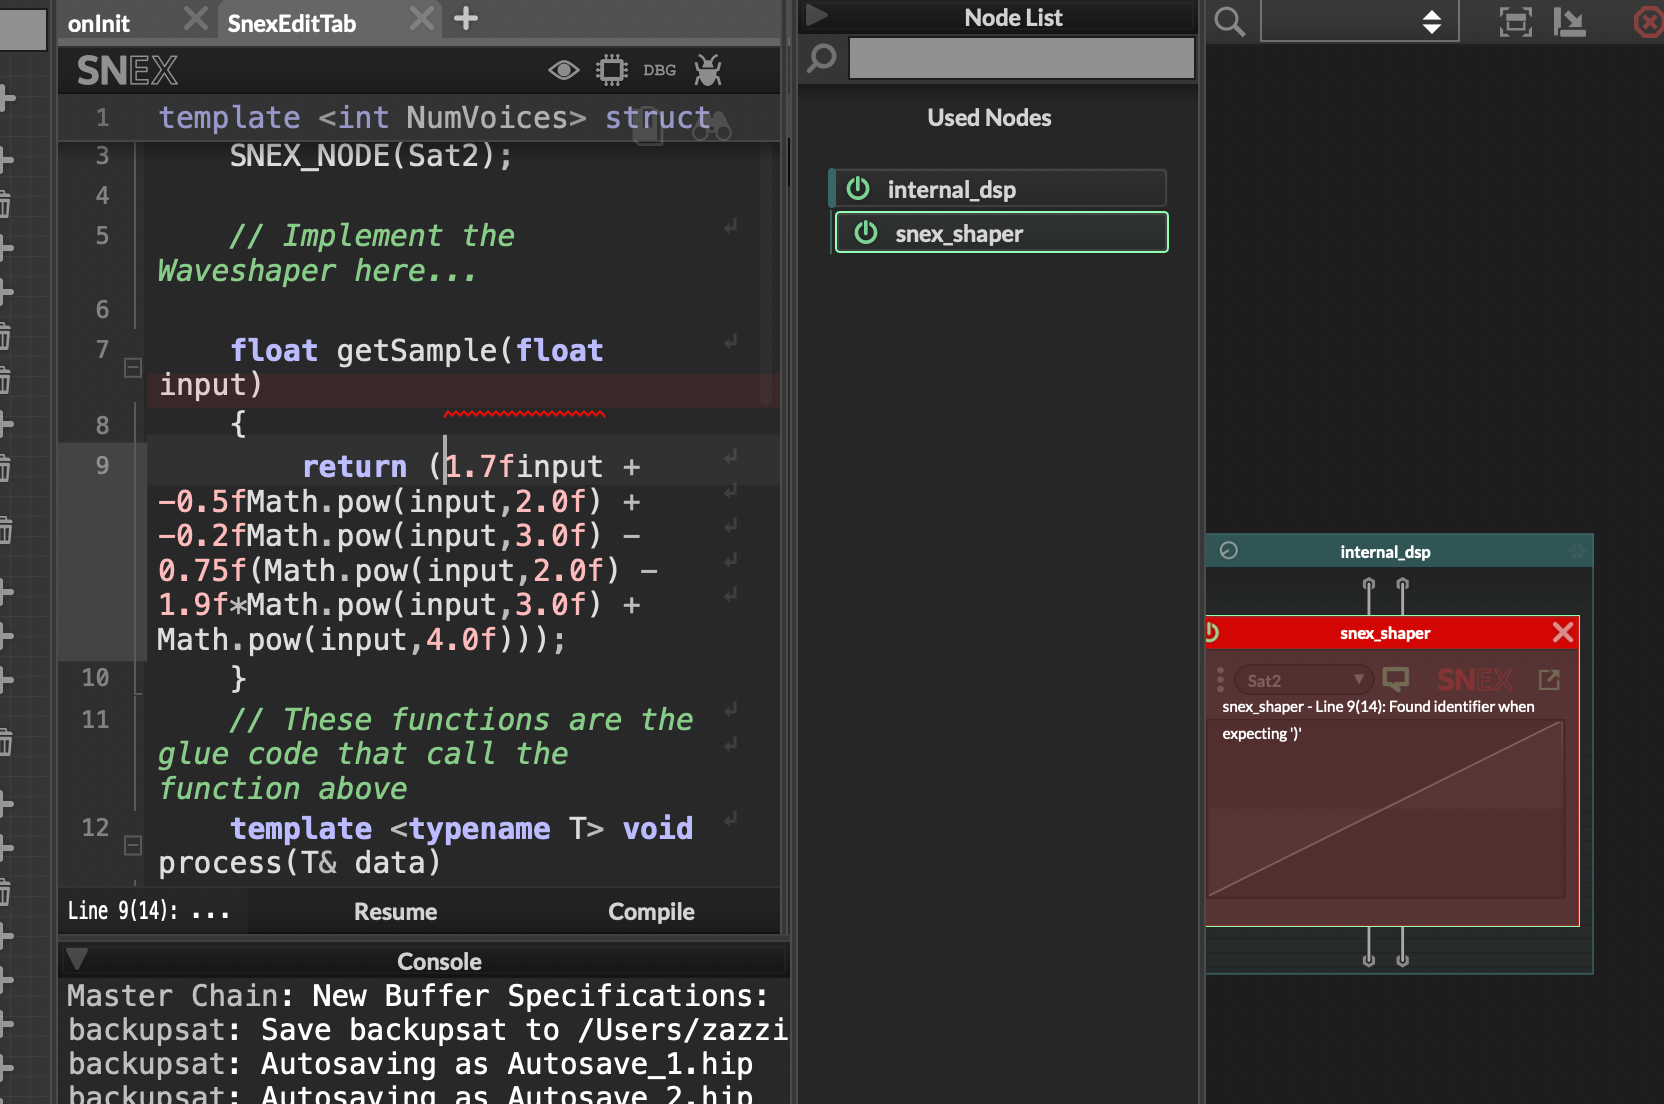
Task: Click the magnifier icon in the top toolbar
Action: click(x=1230, y=22)
